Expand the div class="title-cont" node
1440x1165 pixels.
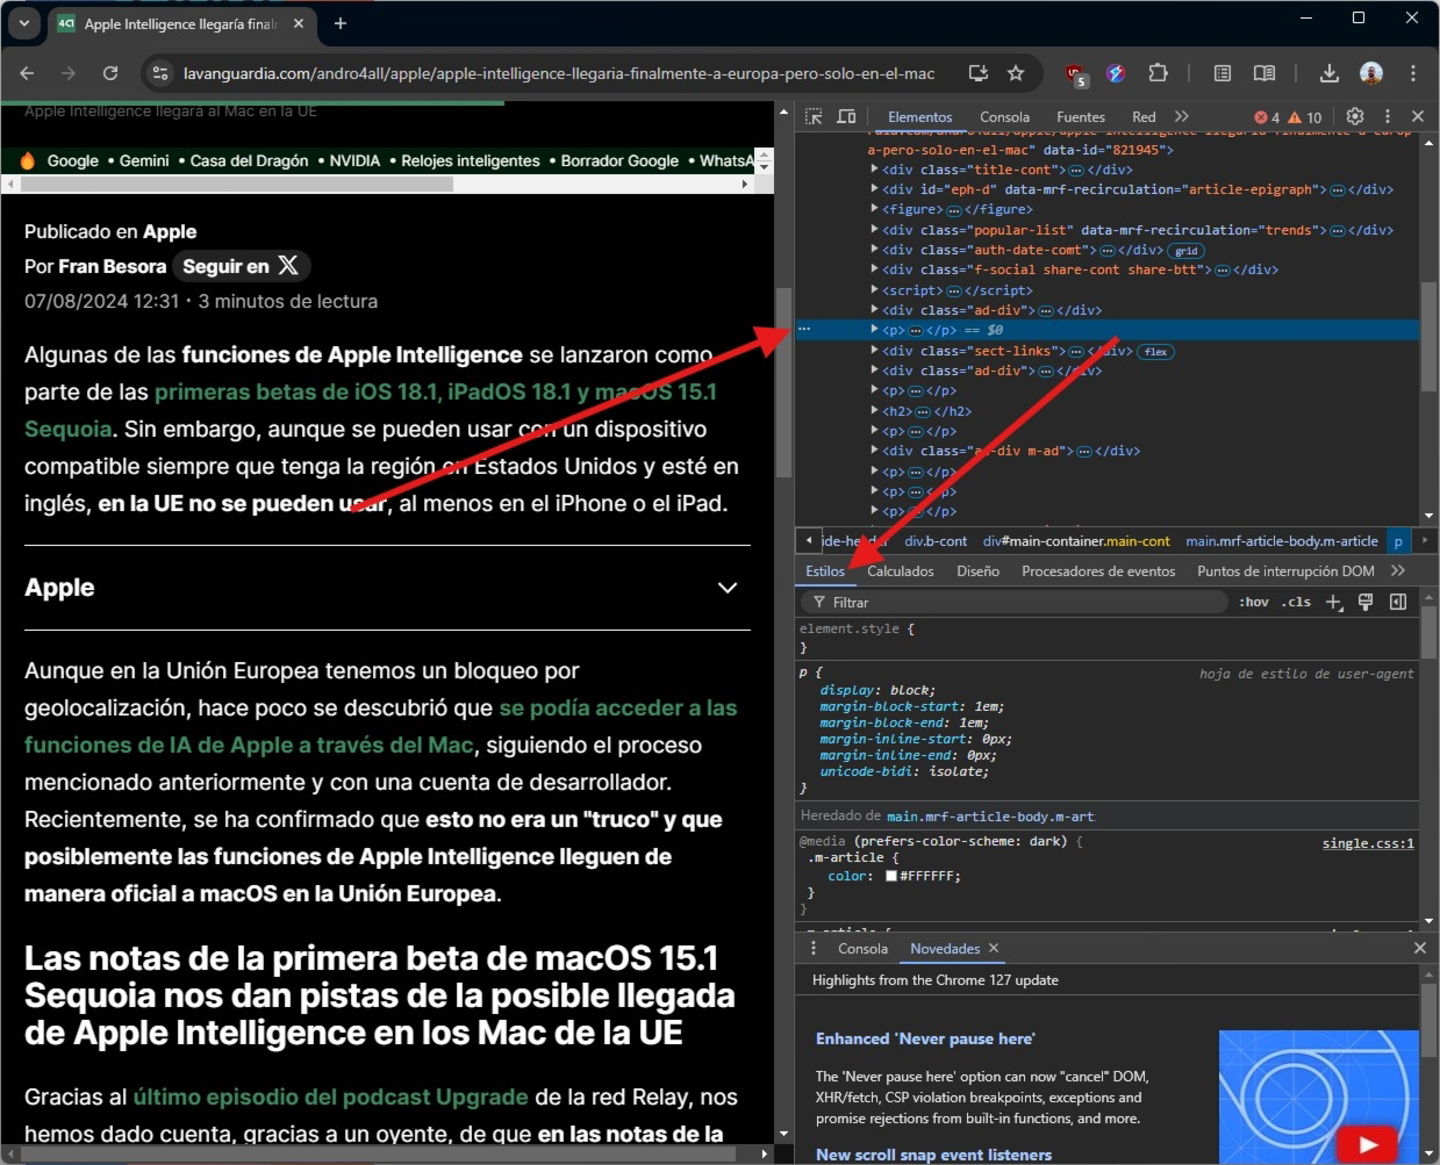(x=874, y=169)
